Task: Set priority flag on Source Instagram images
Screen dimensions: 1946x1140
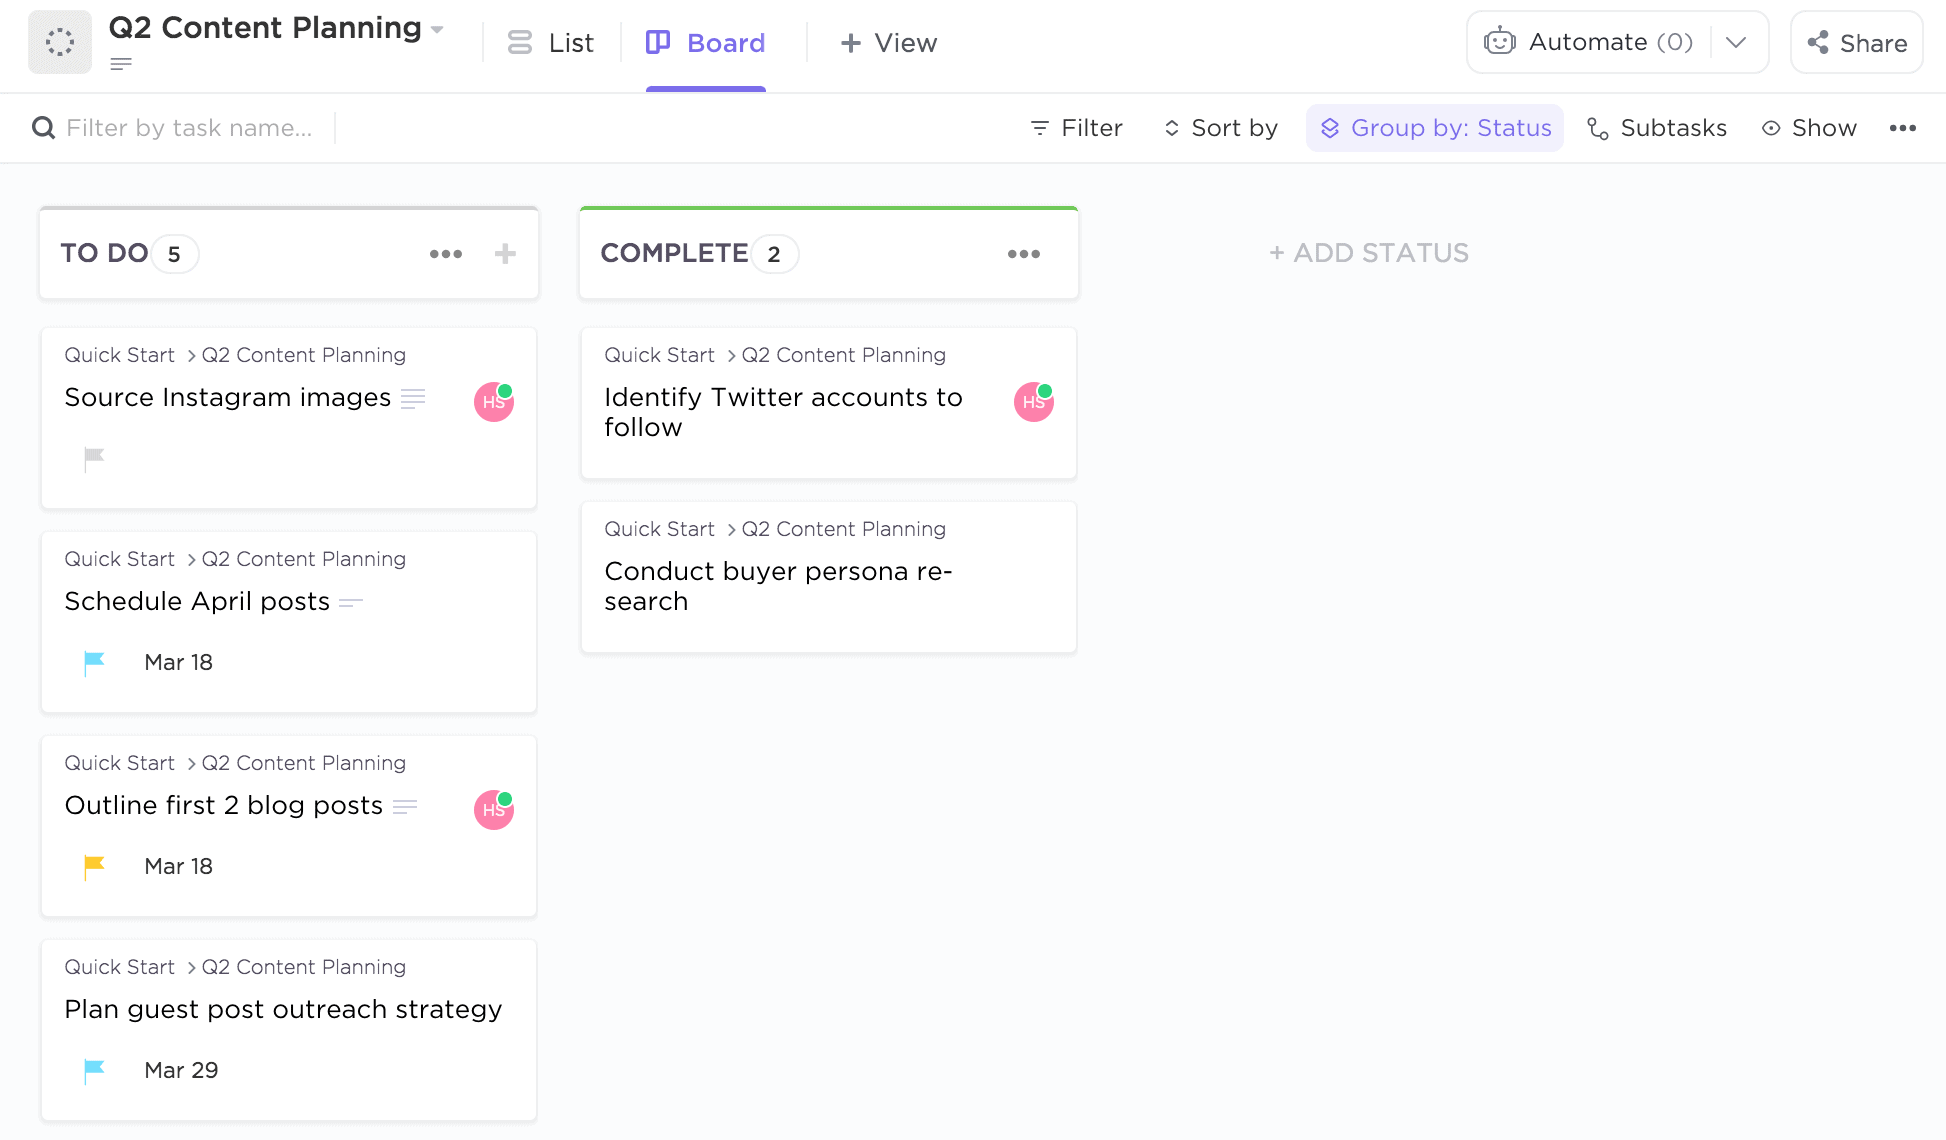Action: (x=94, y=459)
